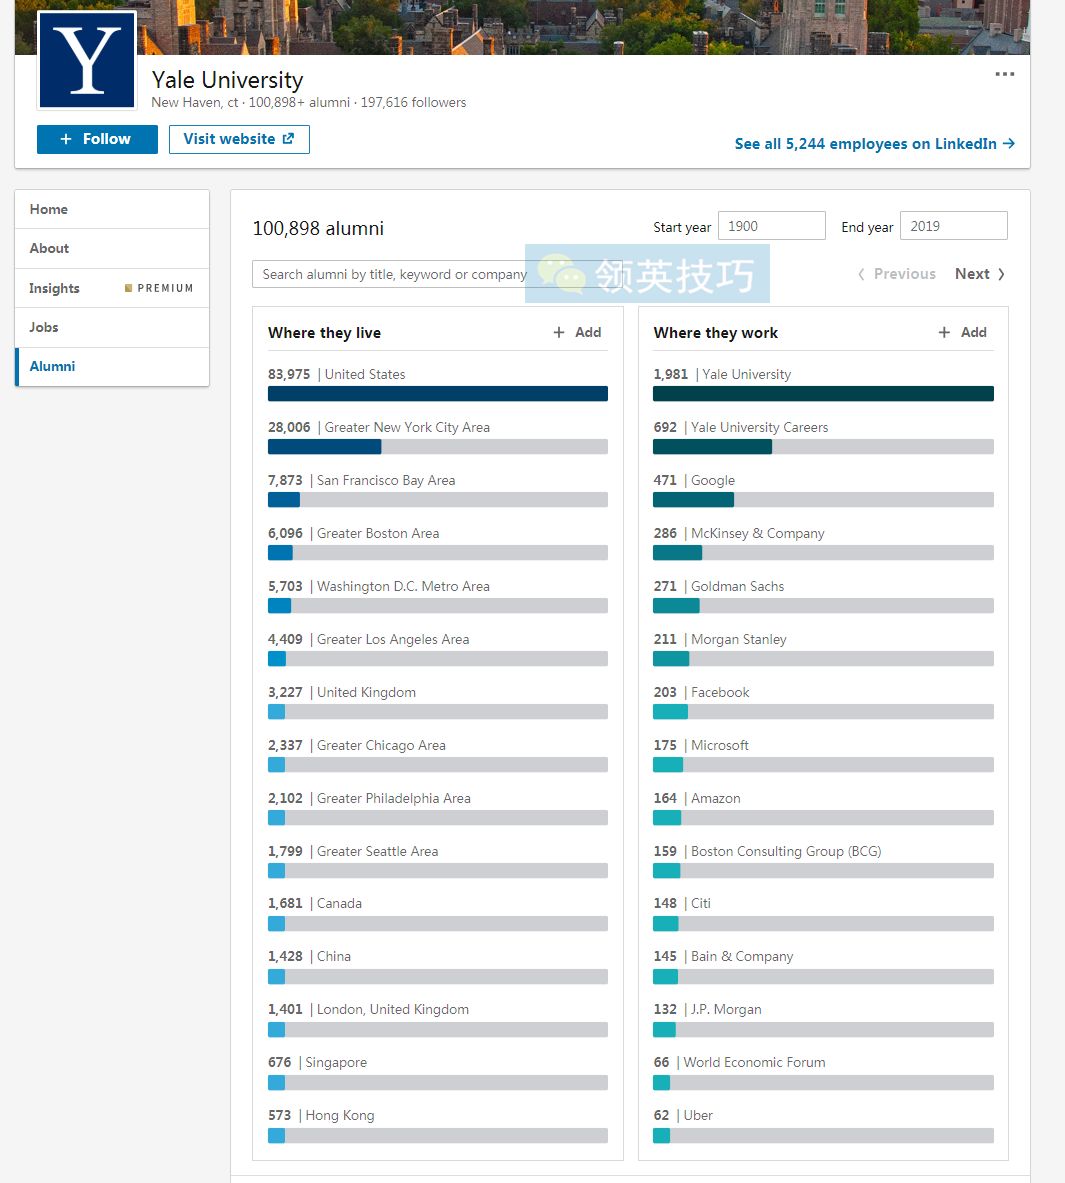Click the End year field

click(953, 226)
